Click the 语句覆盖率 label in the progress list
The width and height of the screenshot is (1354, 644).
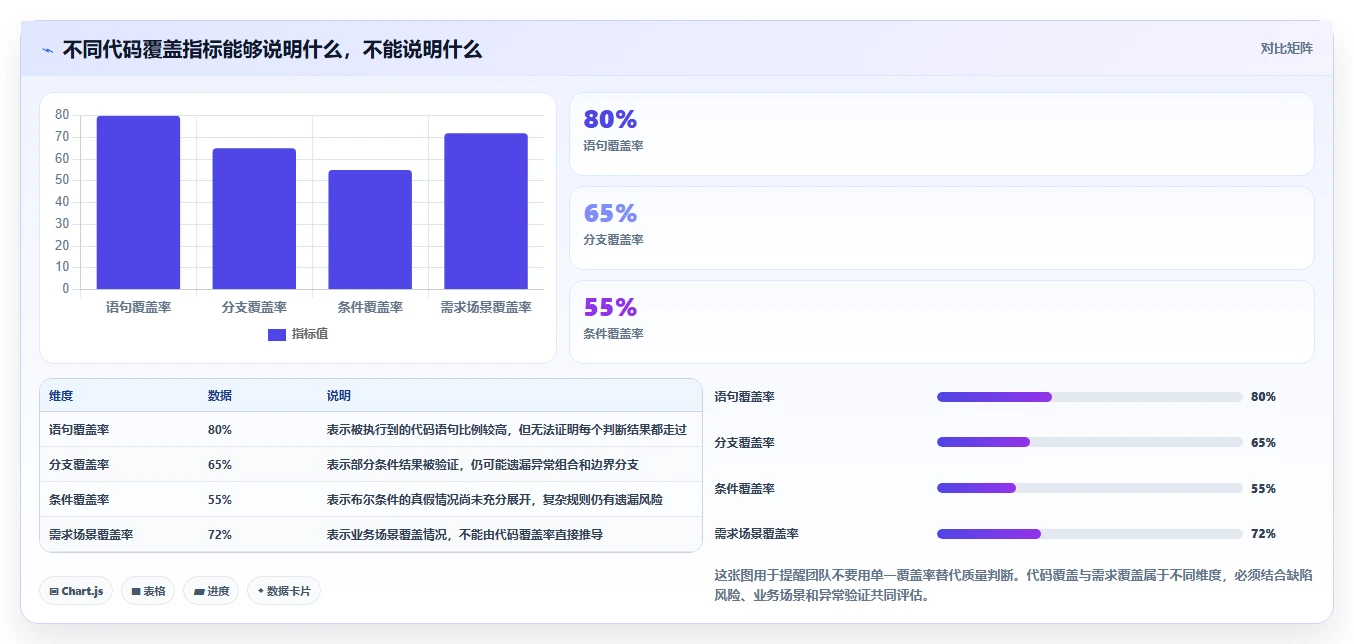745,397
